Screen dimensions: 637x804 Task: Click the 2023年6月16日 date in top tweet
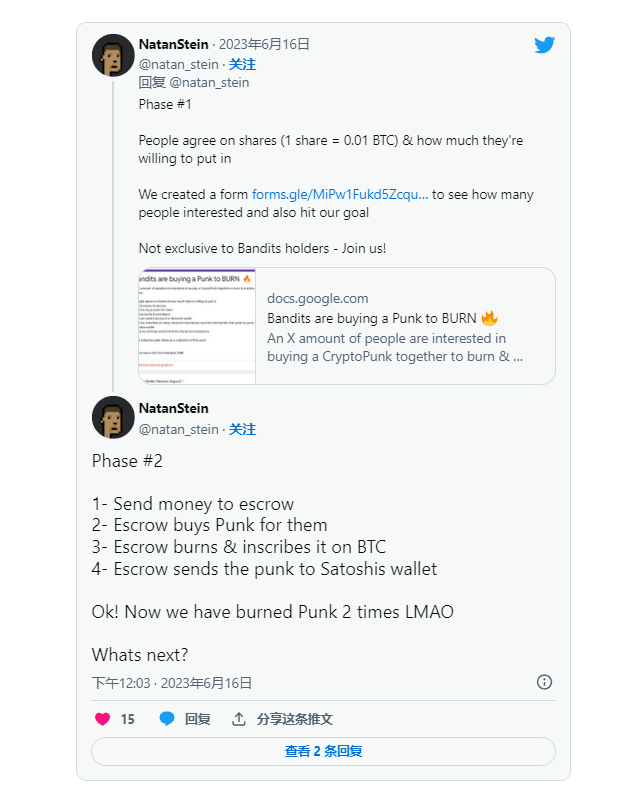click(265, 45)
